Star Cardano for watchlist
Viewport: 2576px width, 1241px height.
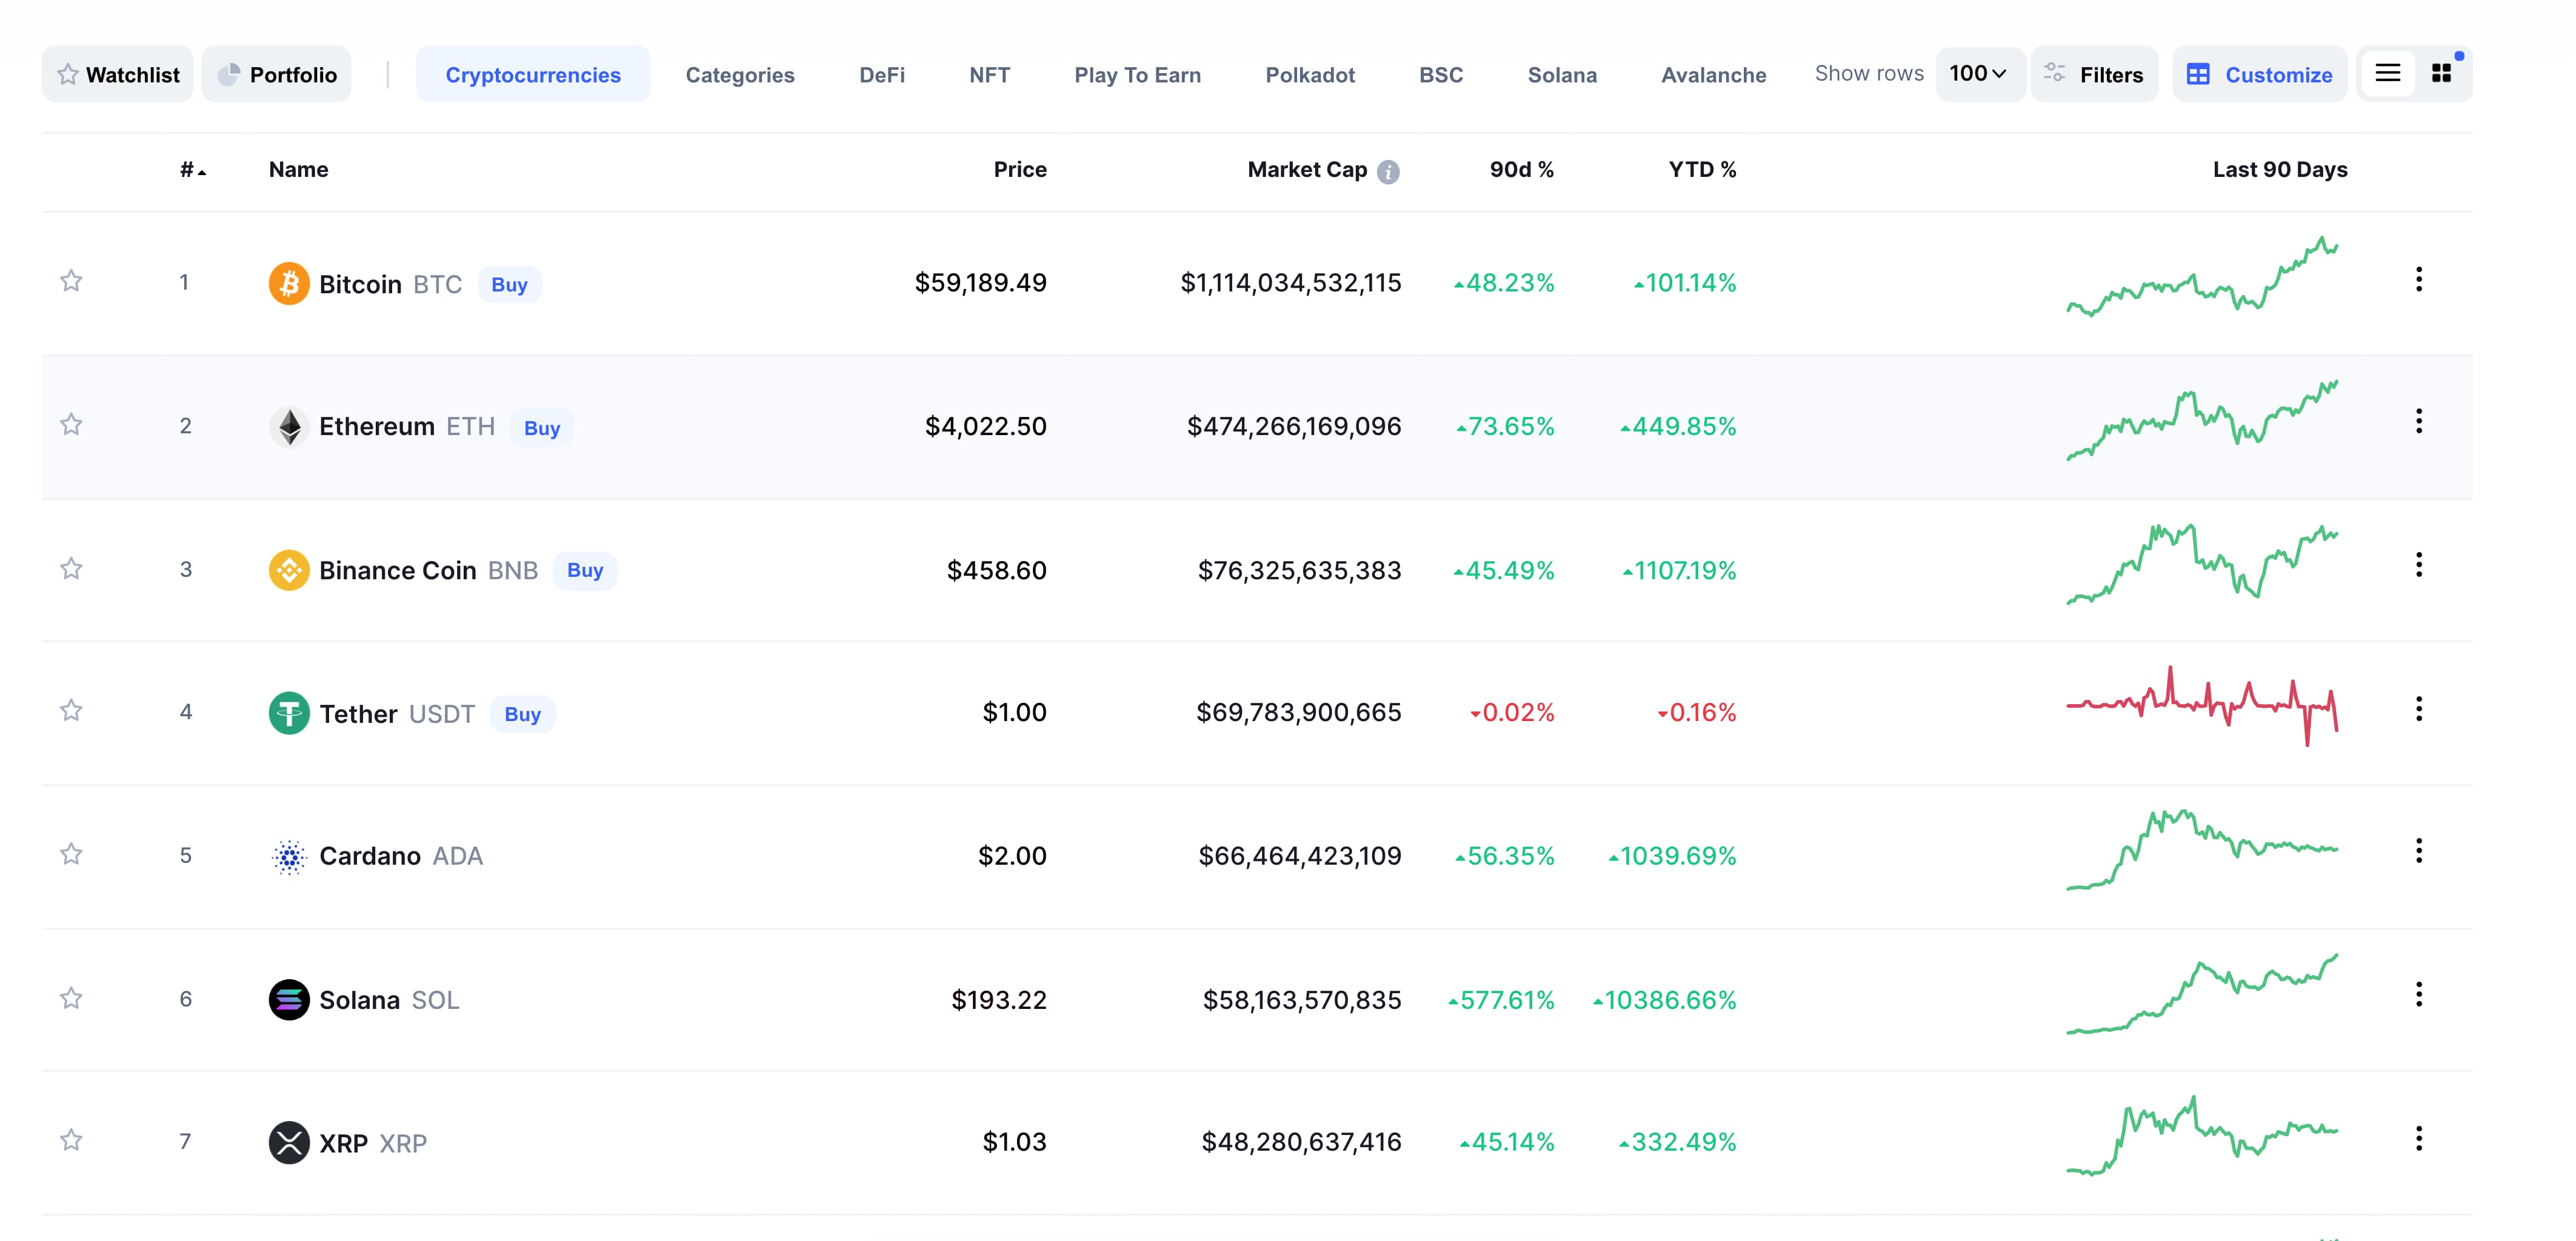(x=71, y=854)
